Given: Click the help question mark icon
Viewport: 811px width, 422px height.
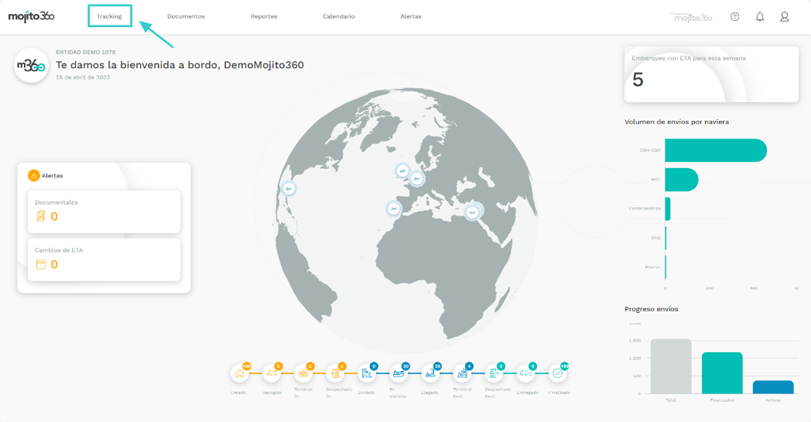Looking at the screenshot, I should coord(735,17).
